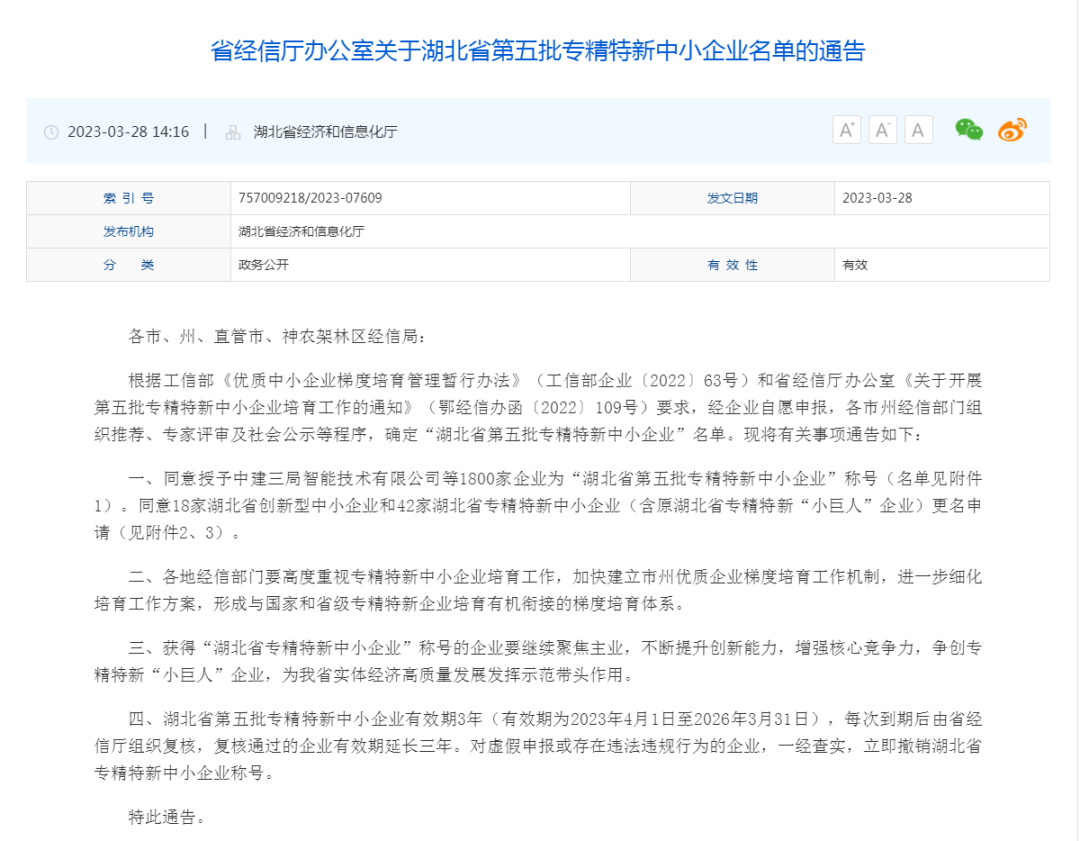
Task: Select timestamp 2023-03-28 14:16
Action: [x=128, y=132]
